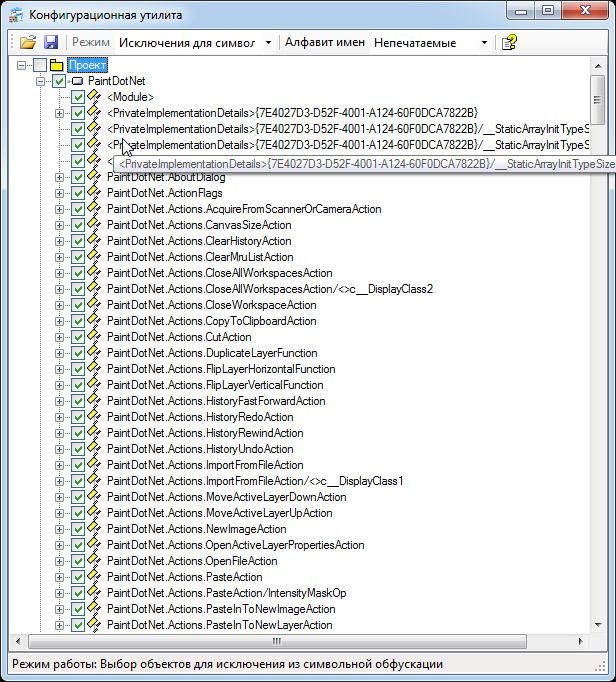The height and width of the screenshot is (682, 616).
Task: Select PaintDotNet.Actions.NewImageAction in the tree
Action: 196,529
